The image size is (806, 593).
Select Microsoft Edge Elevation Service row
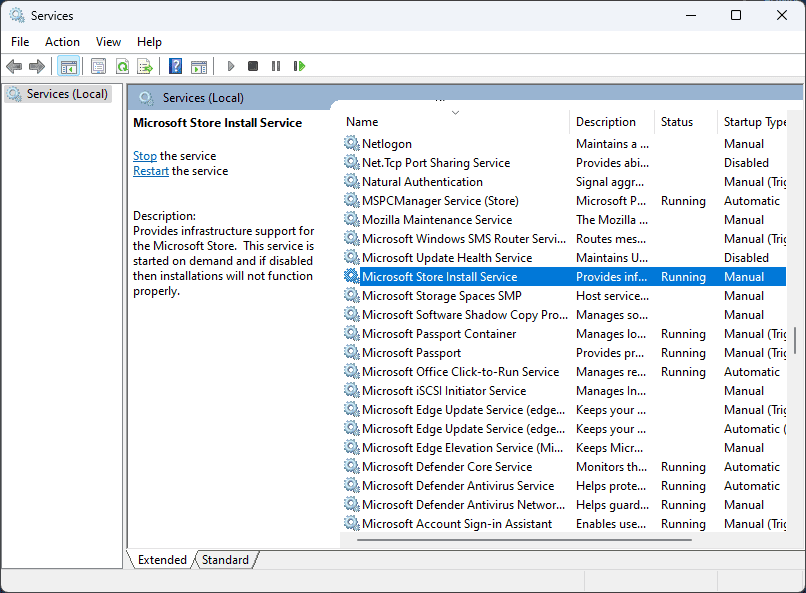point(564,448)
